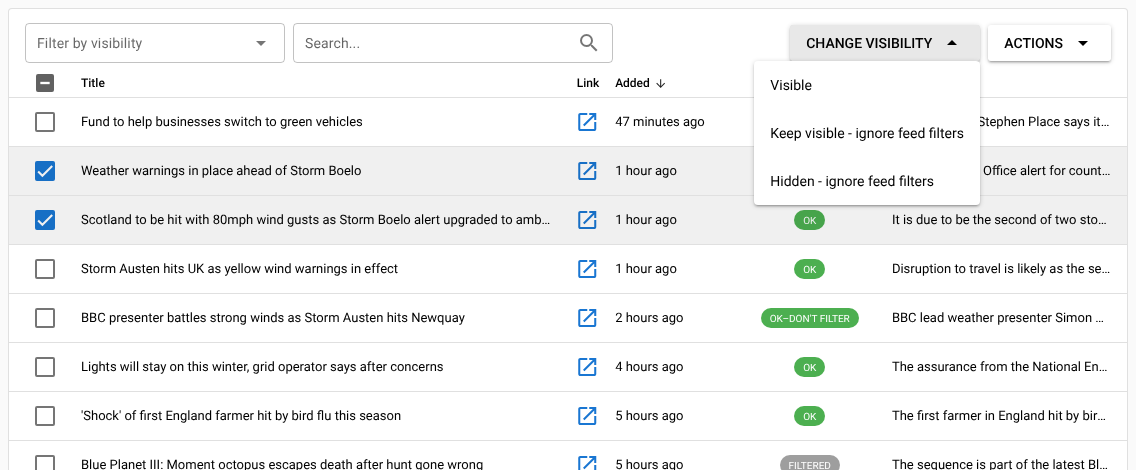Click '47 minutes ago' timestamp
The width and height of the screenshot is (1136, 470).
(659, 122)
